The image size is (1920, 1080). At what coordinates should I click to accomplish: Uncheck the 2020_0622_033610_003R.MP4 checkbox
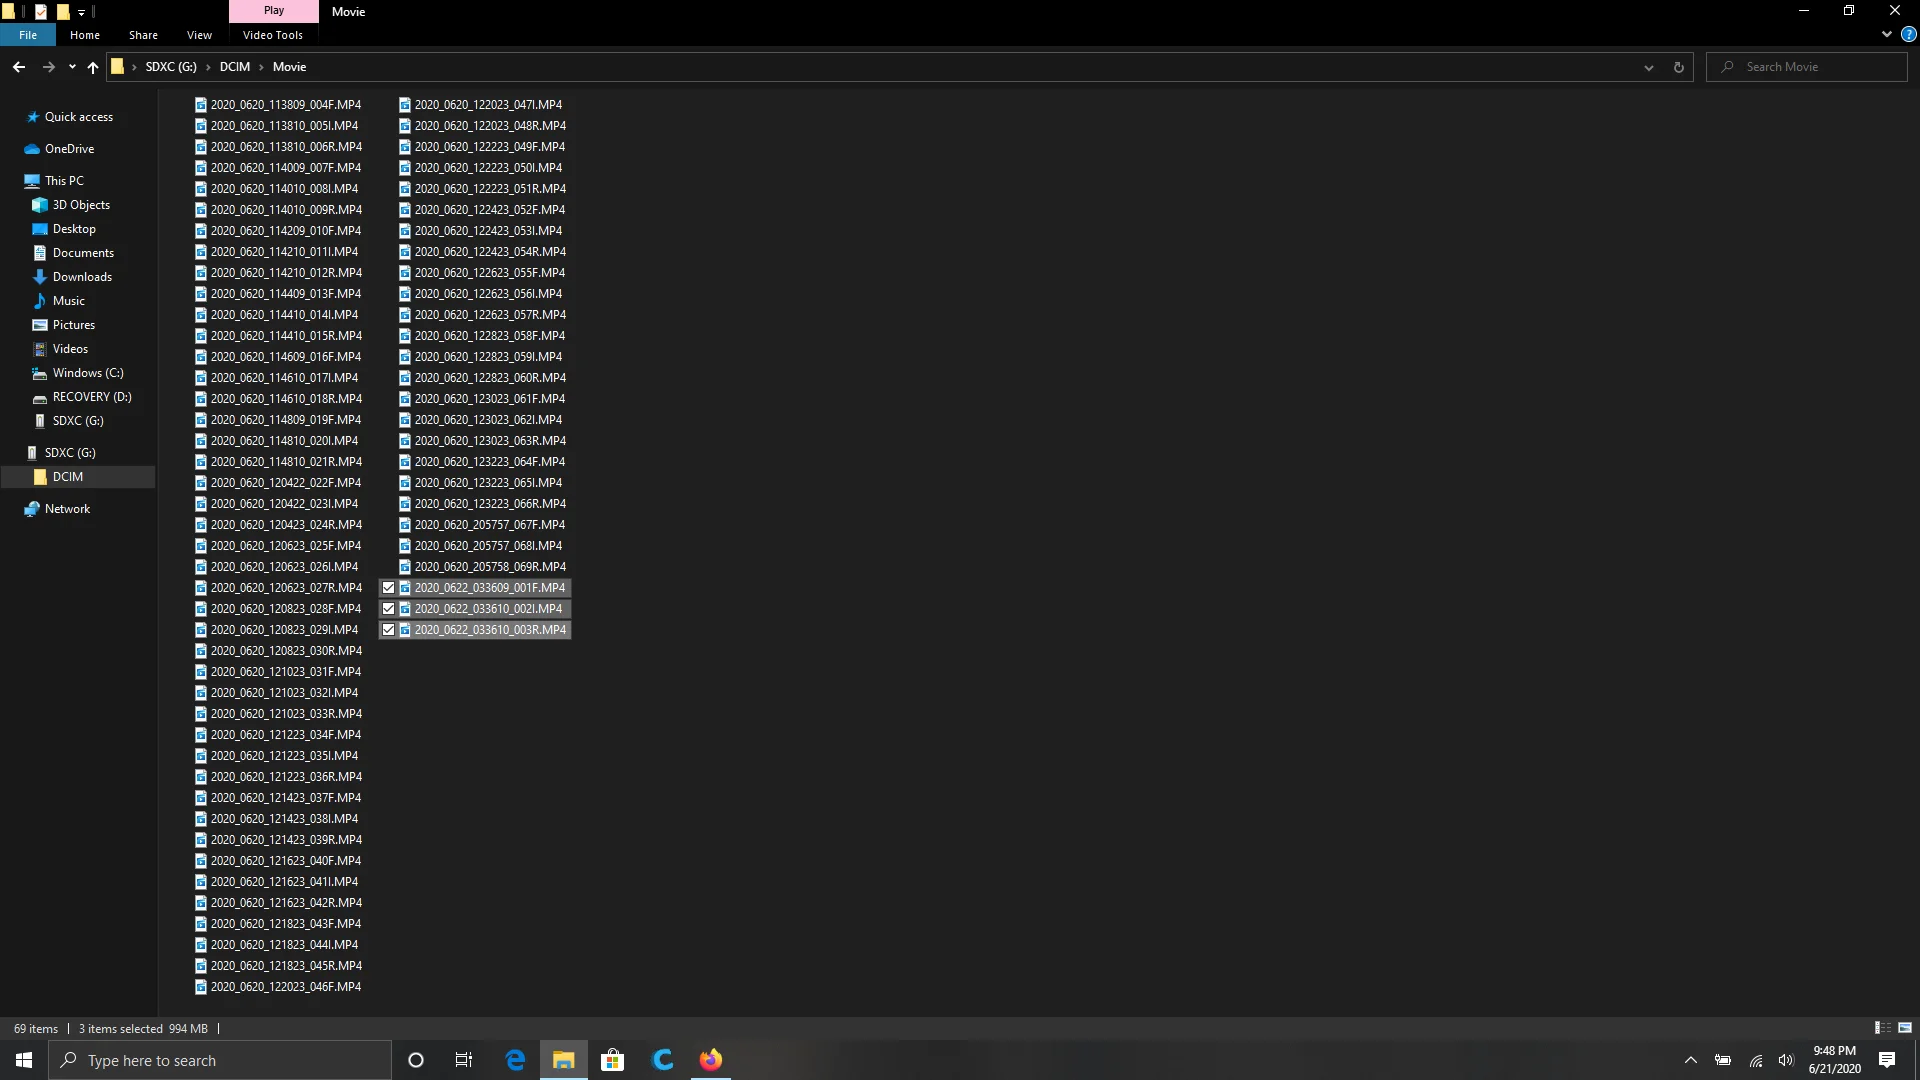tap(389, 630)
